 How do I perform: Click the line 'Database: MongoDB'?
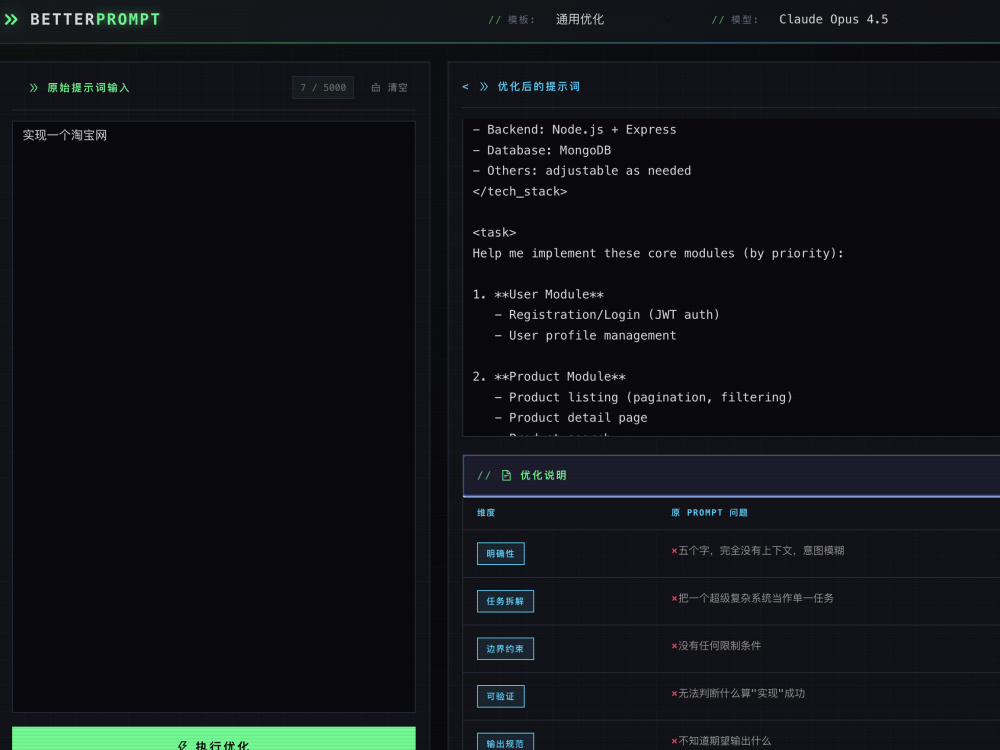[541, 151]
